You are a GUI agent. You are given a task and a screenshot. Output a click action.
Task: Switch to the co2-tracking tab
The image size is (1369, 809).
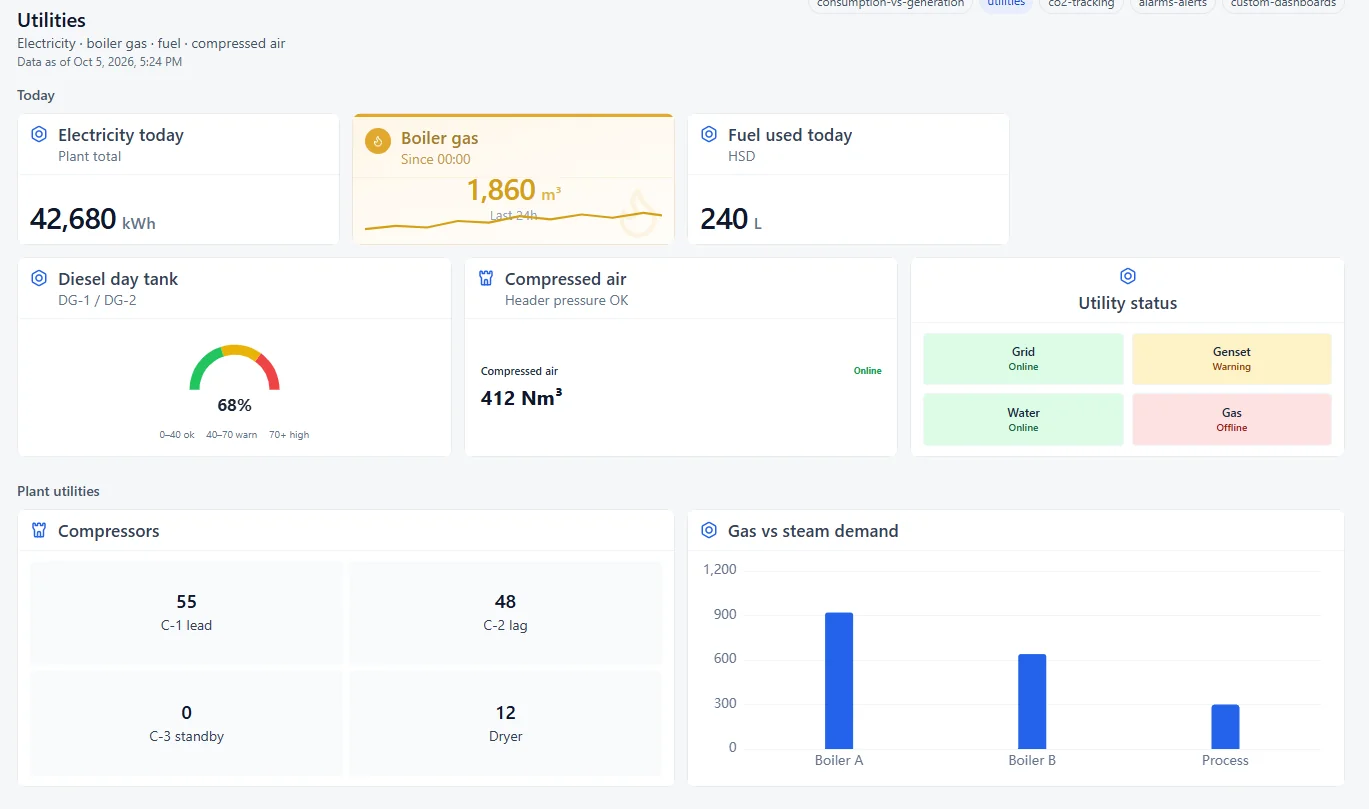(x=1081, y=4)
